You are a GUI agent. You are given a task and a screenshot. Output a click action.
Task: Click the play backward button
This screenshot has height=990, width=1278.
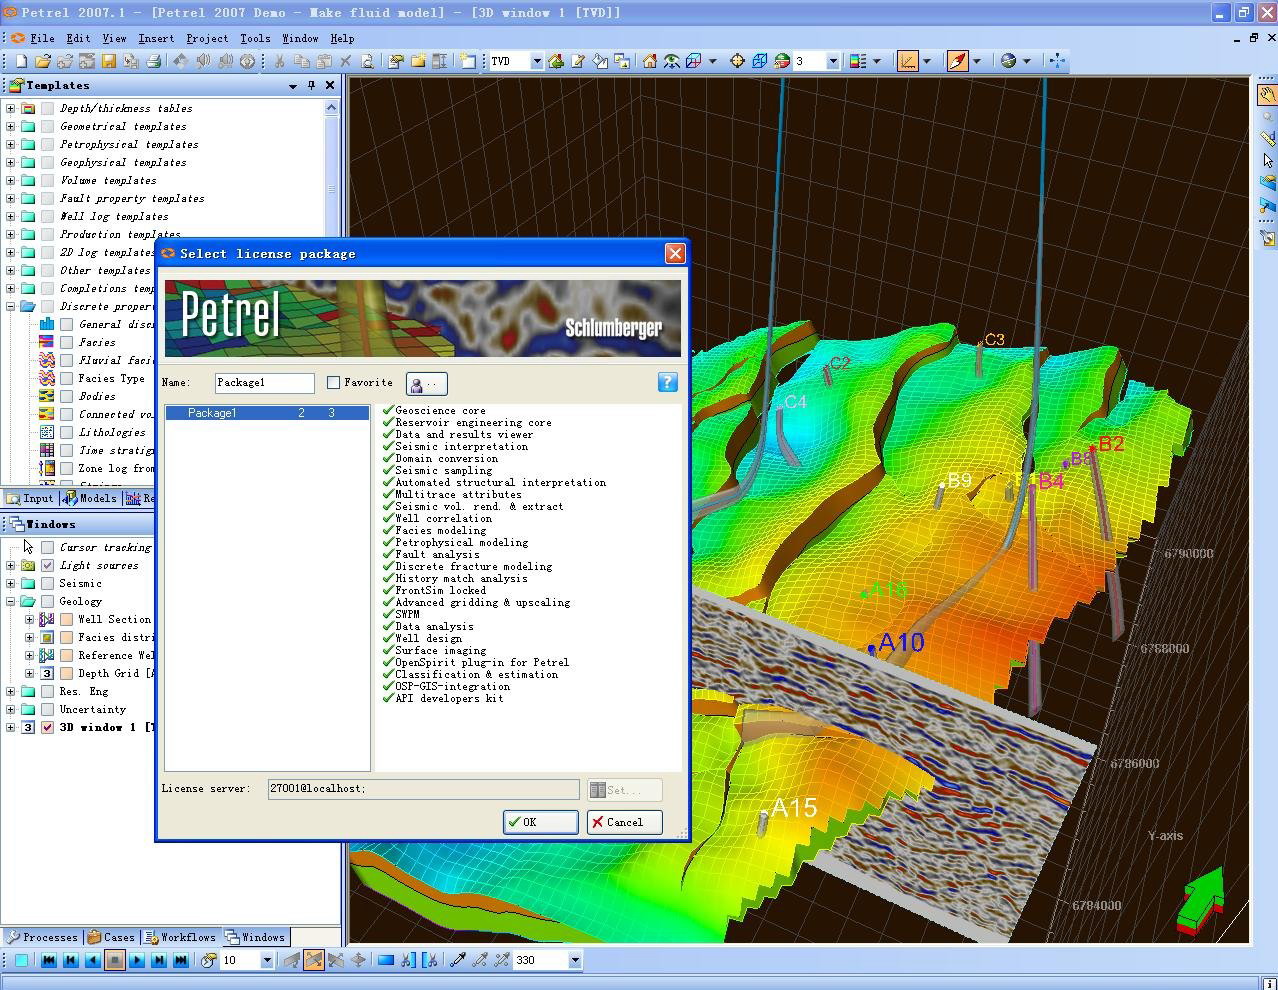pyautogui.click(x=92, y=960)
